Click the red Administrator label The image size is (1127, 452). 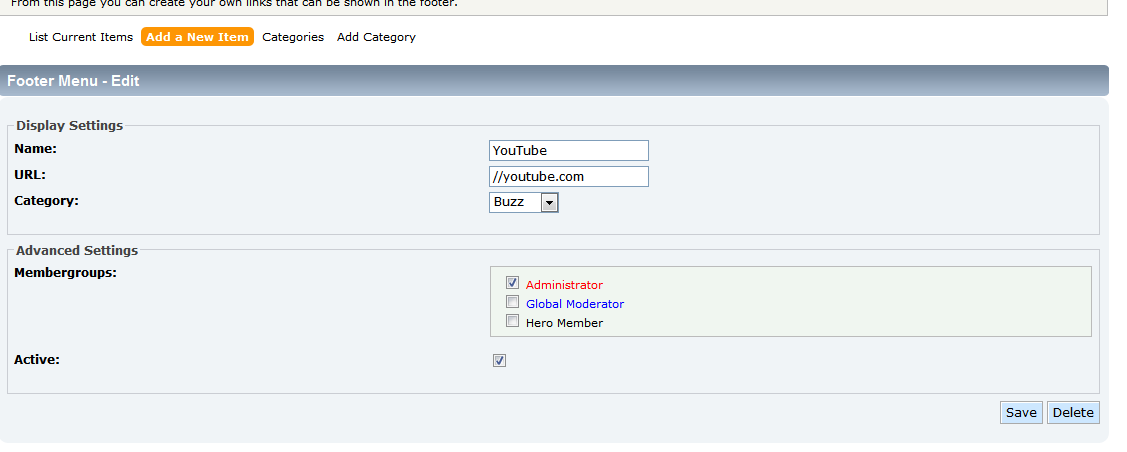(564, 285)
